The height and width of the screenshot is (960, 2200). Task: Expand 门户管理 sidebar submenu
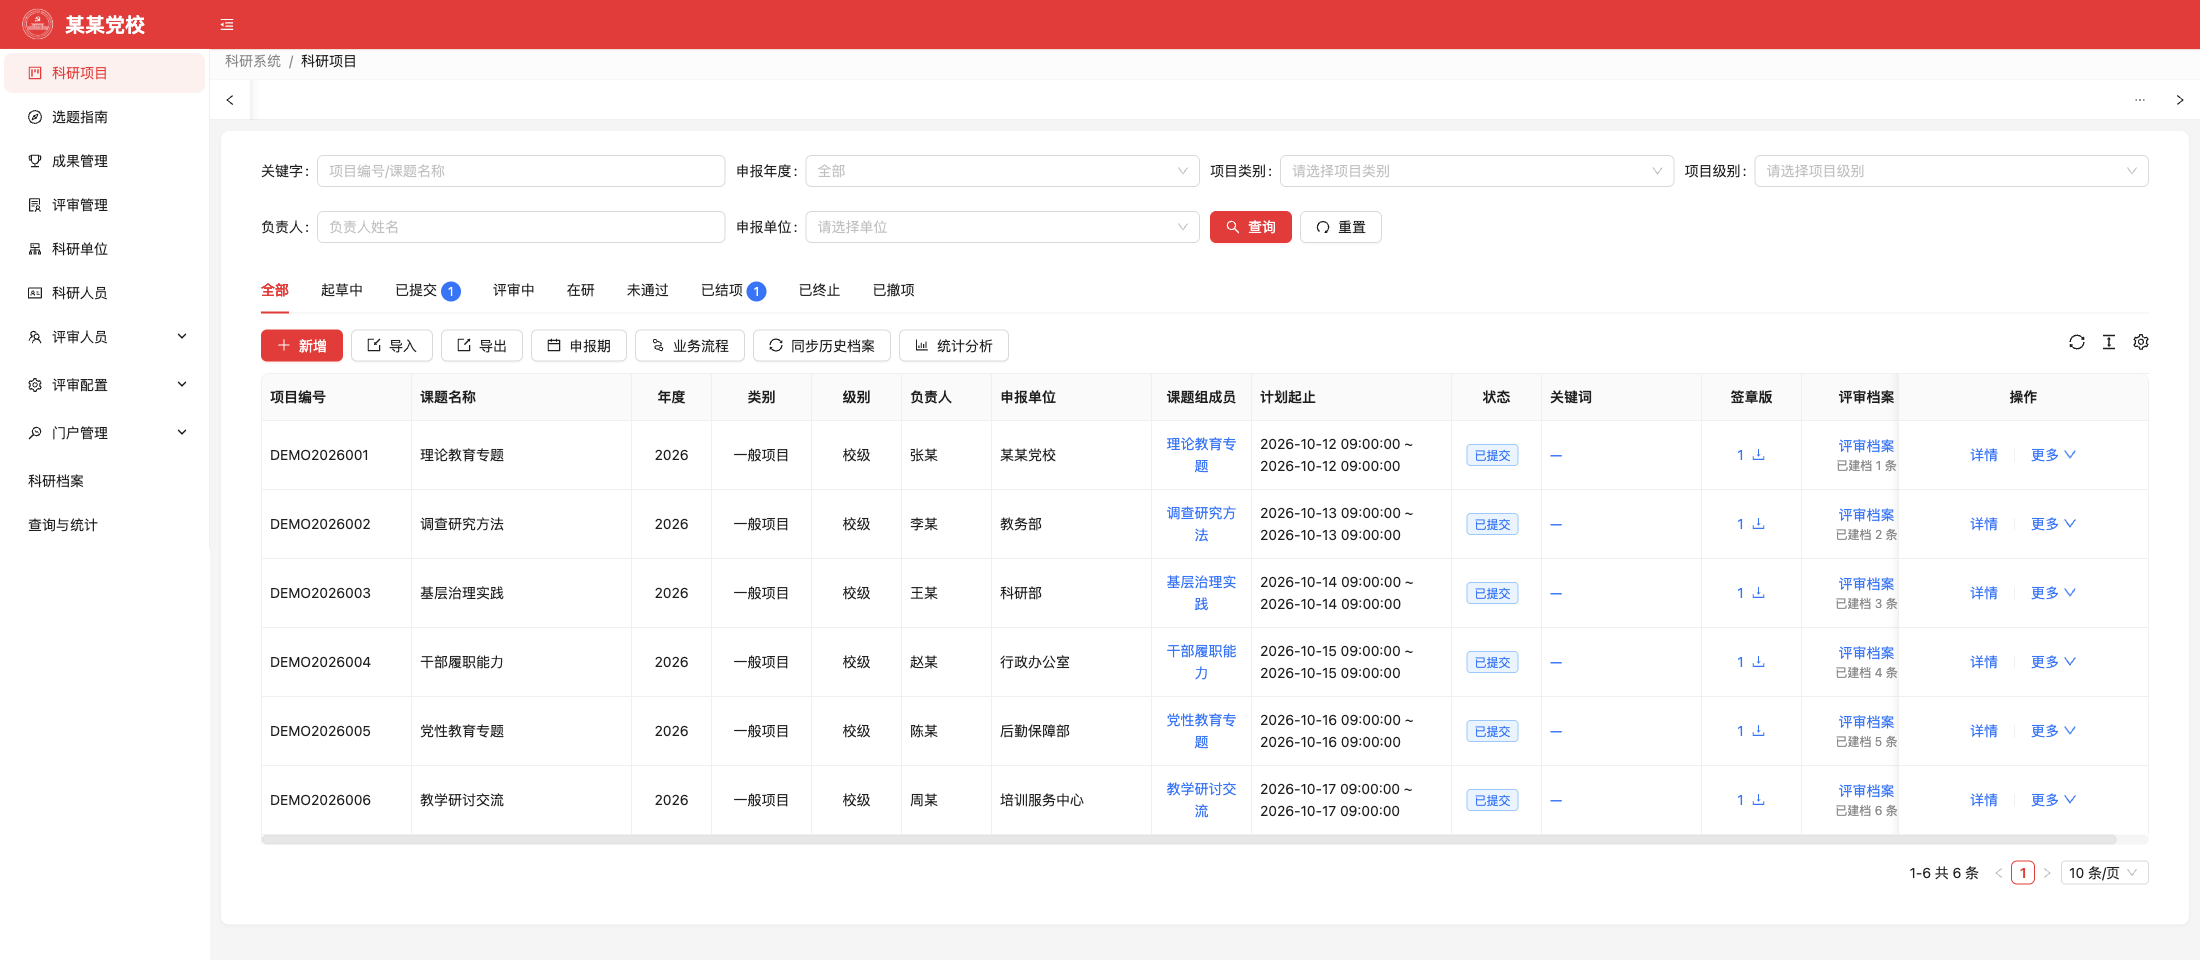coord(105,433)
